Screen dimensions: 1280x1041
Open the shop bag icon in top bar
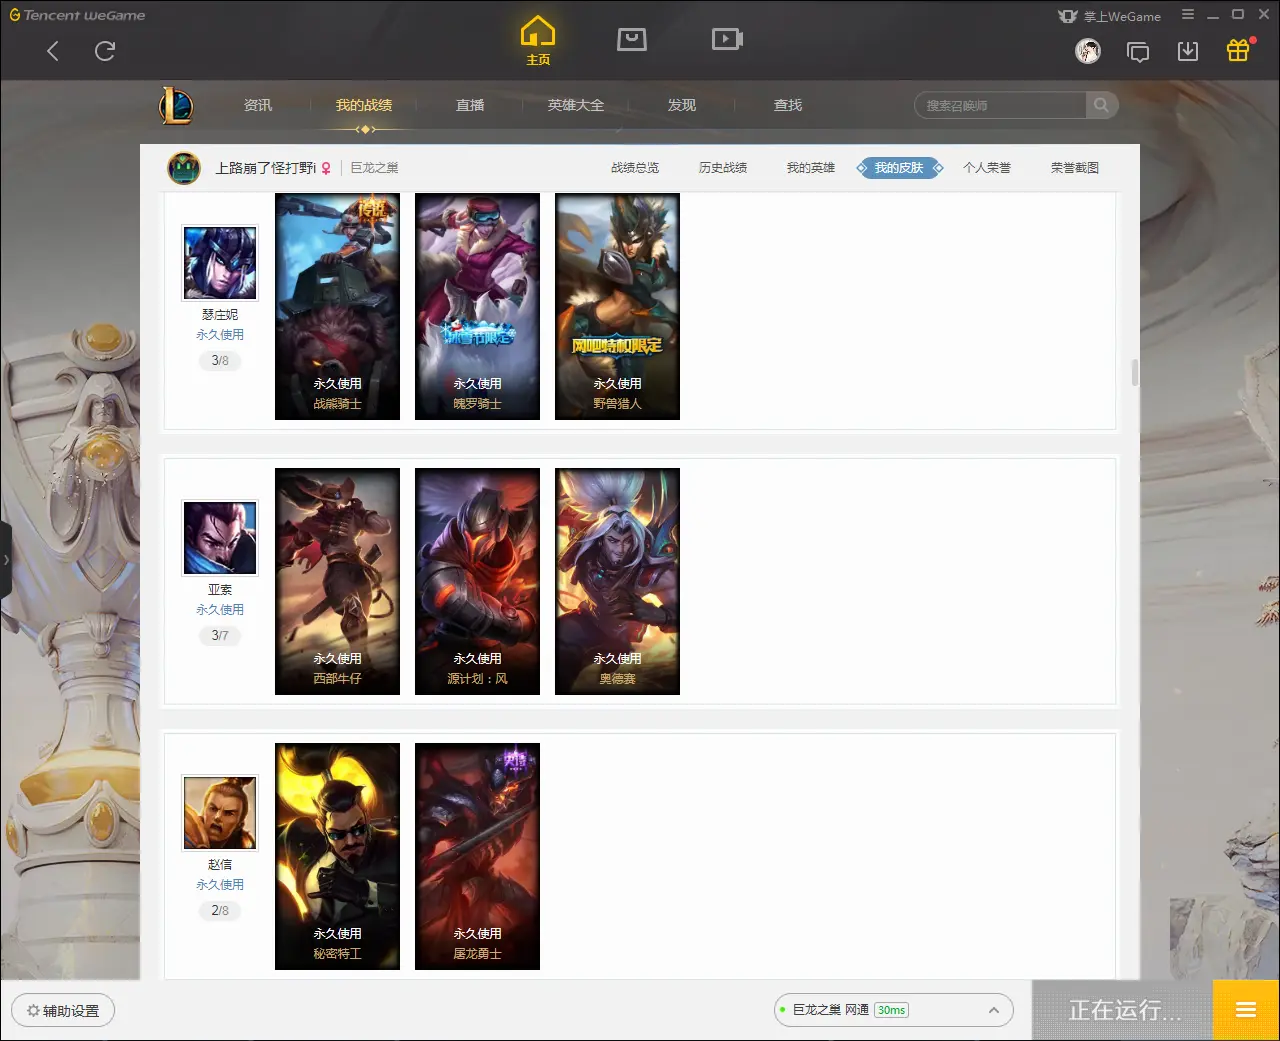point(632,39)
